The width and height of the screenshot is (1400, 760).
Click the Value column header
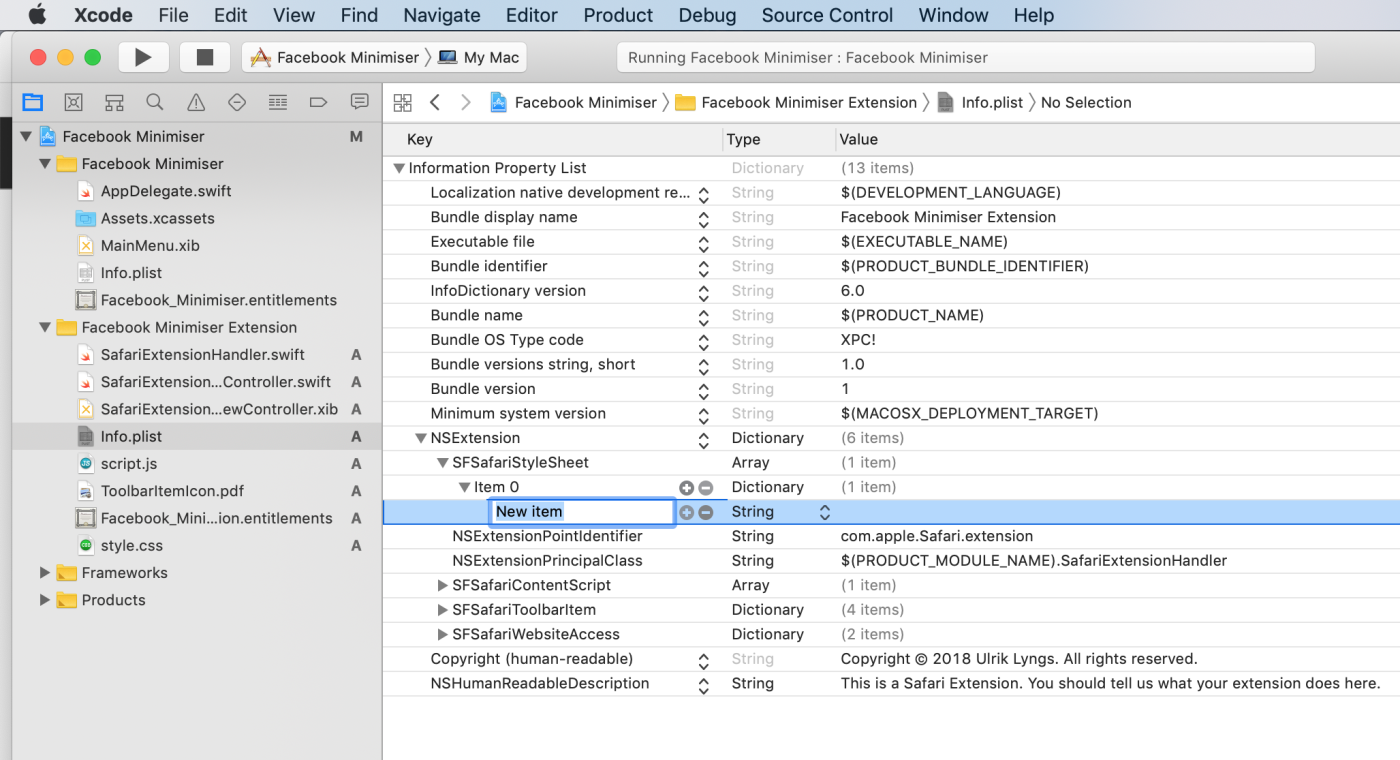click(x=859, y=140)
